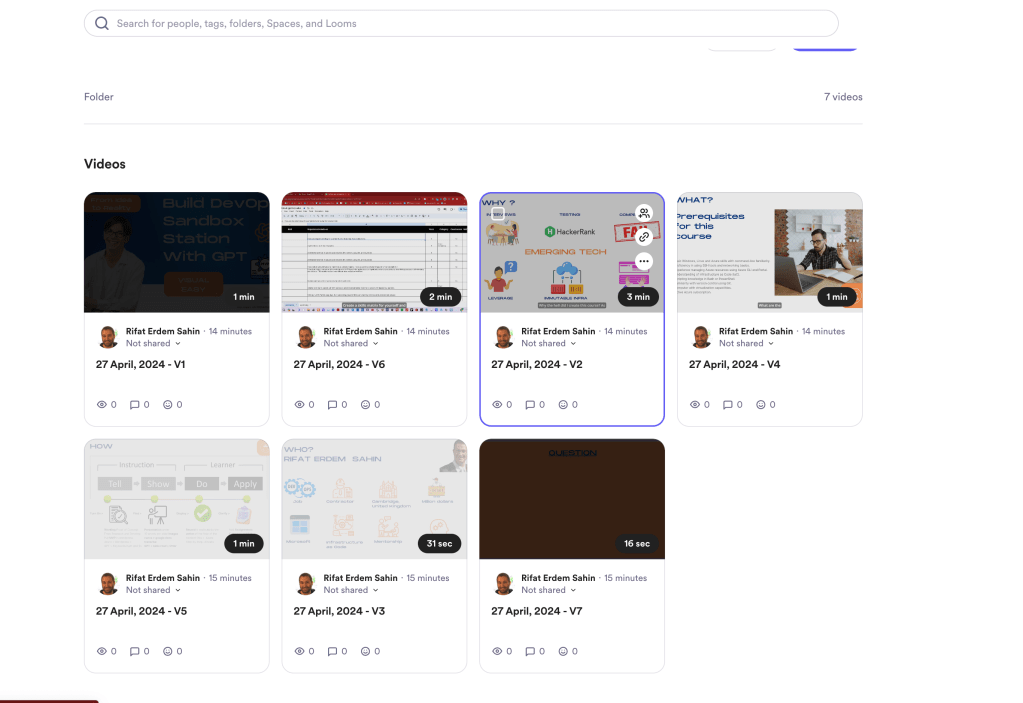Expand the Not shared dropdown for V3
Image resolution: width=1023 pixels, height=703 pixels.
point(351,590)
